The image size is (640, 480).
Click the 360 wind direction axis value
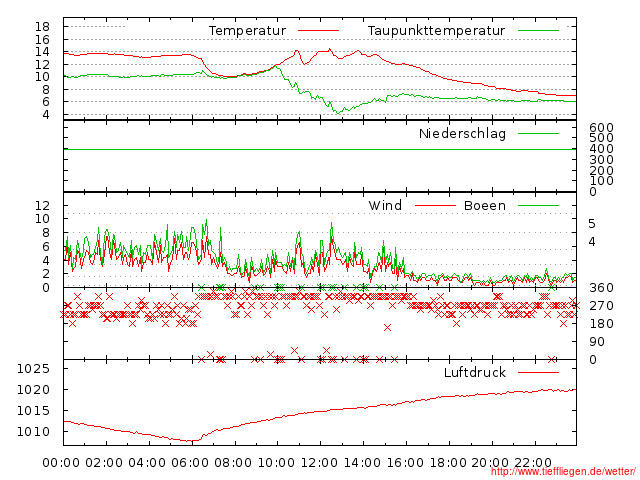(601, 288)
